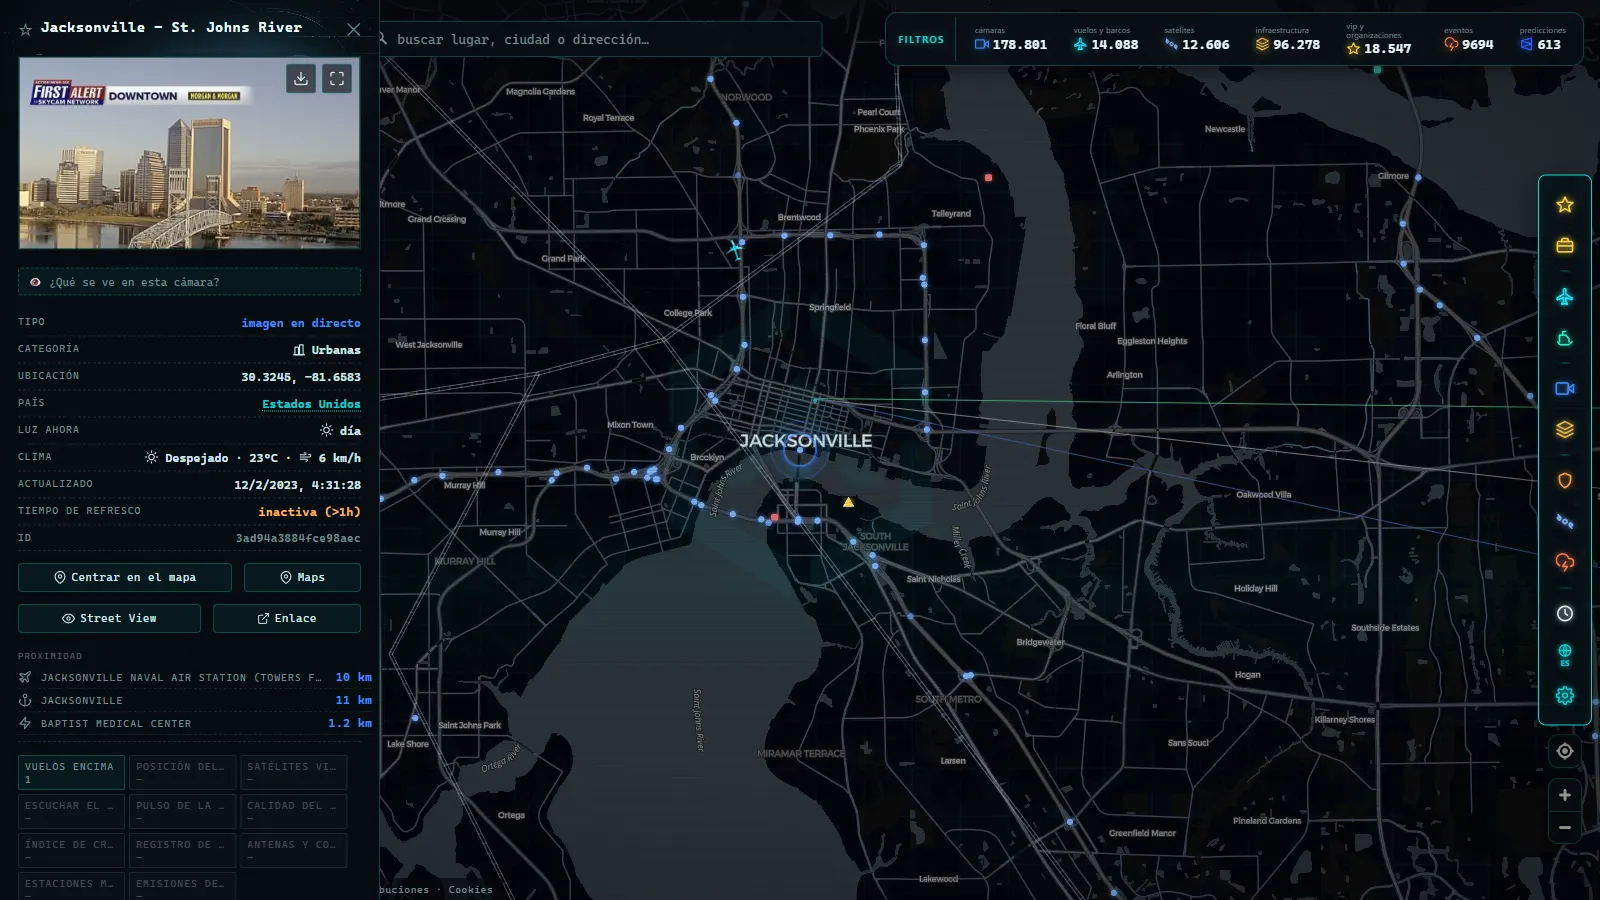Expand camera image to fullscreen
The height and width of the screenshot is (900, 1600).
[337, 78]
